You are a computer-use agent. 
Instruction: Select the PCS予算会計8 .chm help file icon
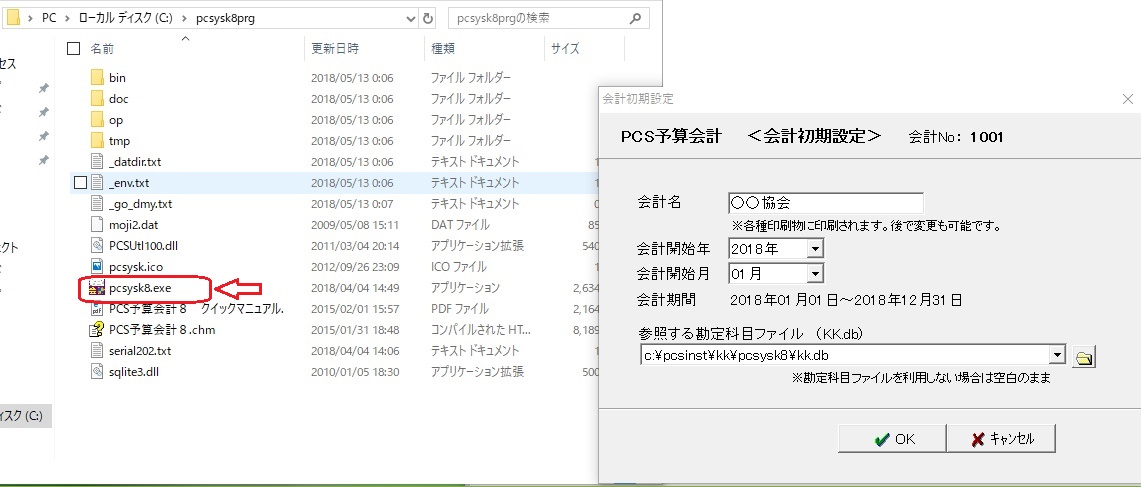97,330
